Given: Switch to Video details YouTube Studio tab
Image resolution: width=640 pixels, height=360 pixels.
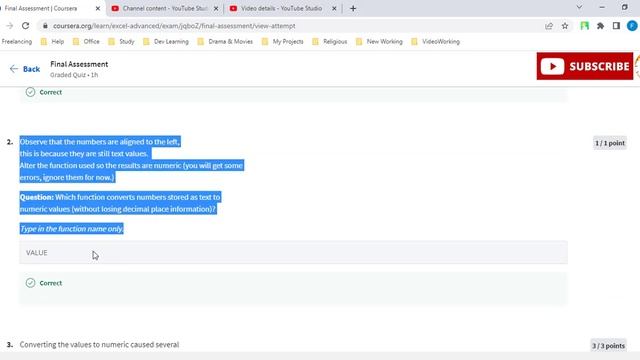Looking at the screenshot, I should pyautogui.click(x=282, y=8).
